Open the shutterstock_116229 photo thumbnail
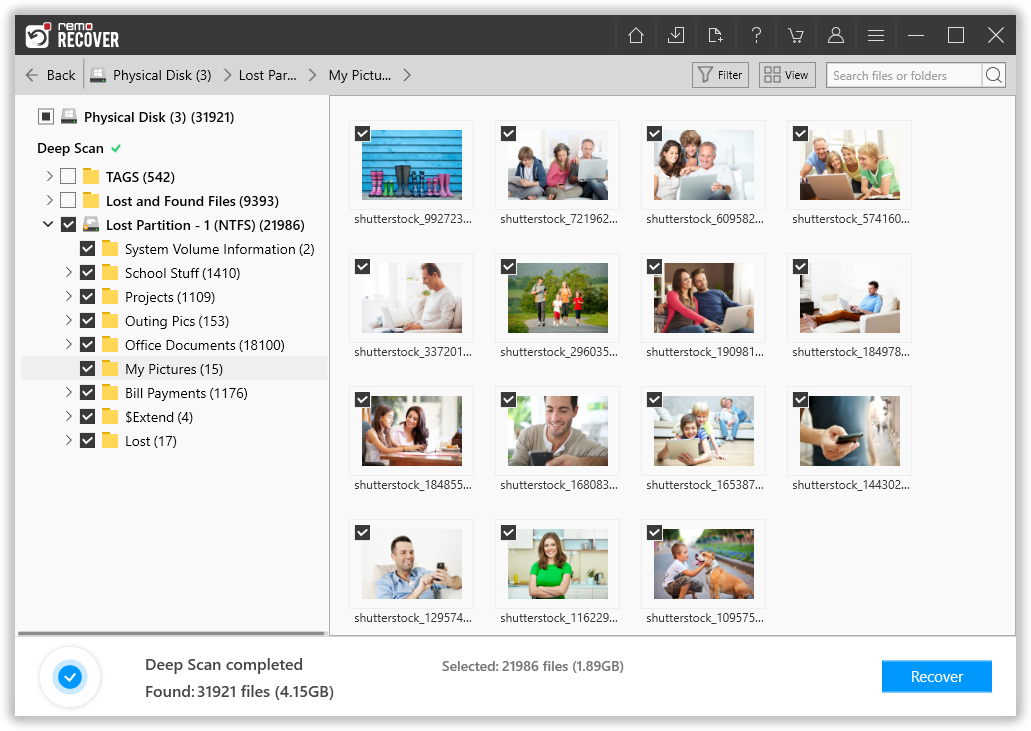The height and width of the screenshot is (731, 1031). pyautogui.click(x=557, y=563)
